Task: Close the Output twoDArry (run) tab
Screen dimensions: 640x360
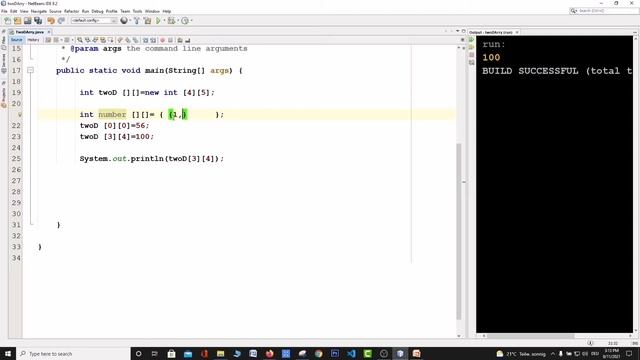Action: [517, 32]
